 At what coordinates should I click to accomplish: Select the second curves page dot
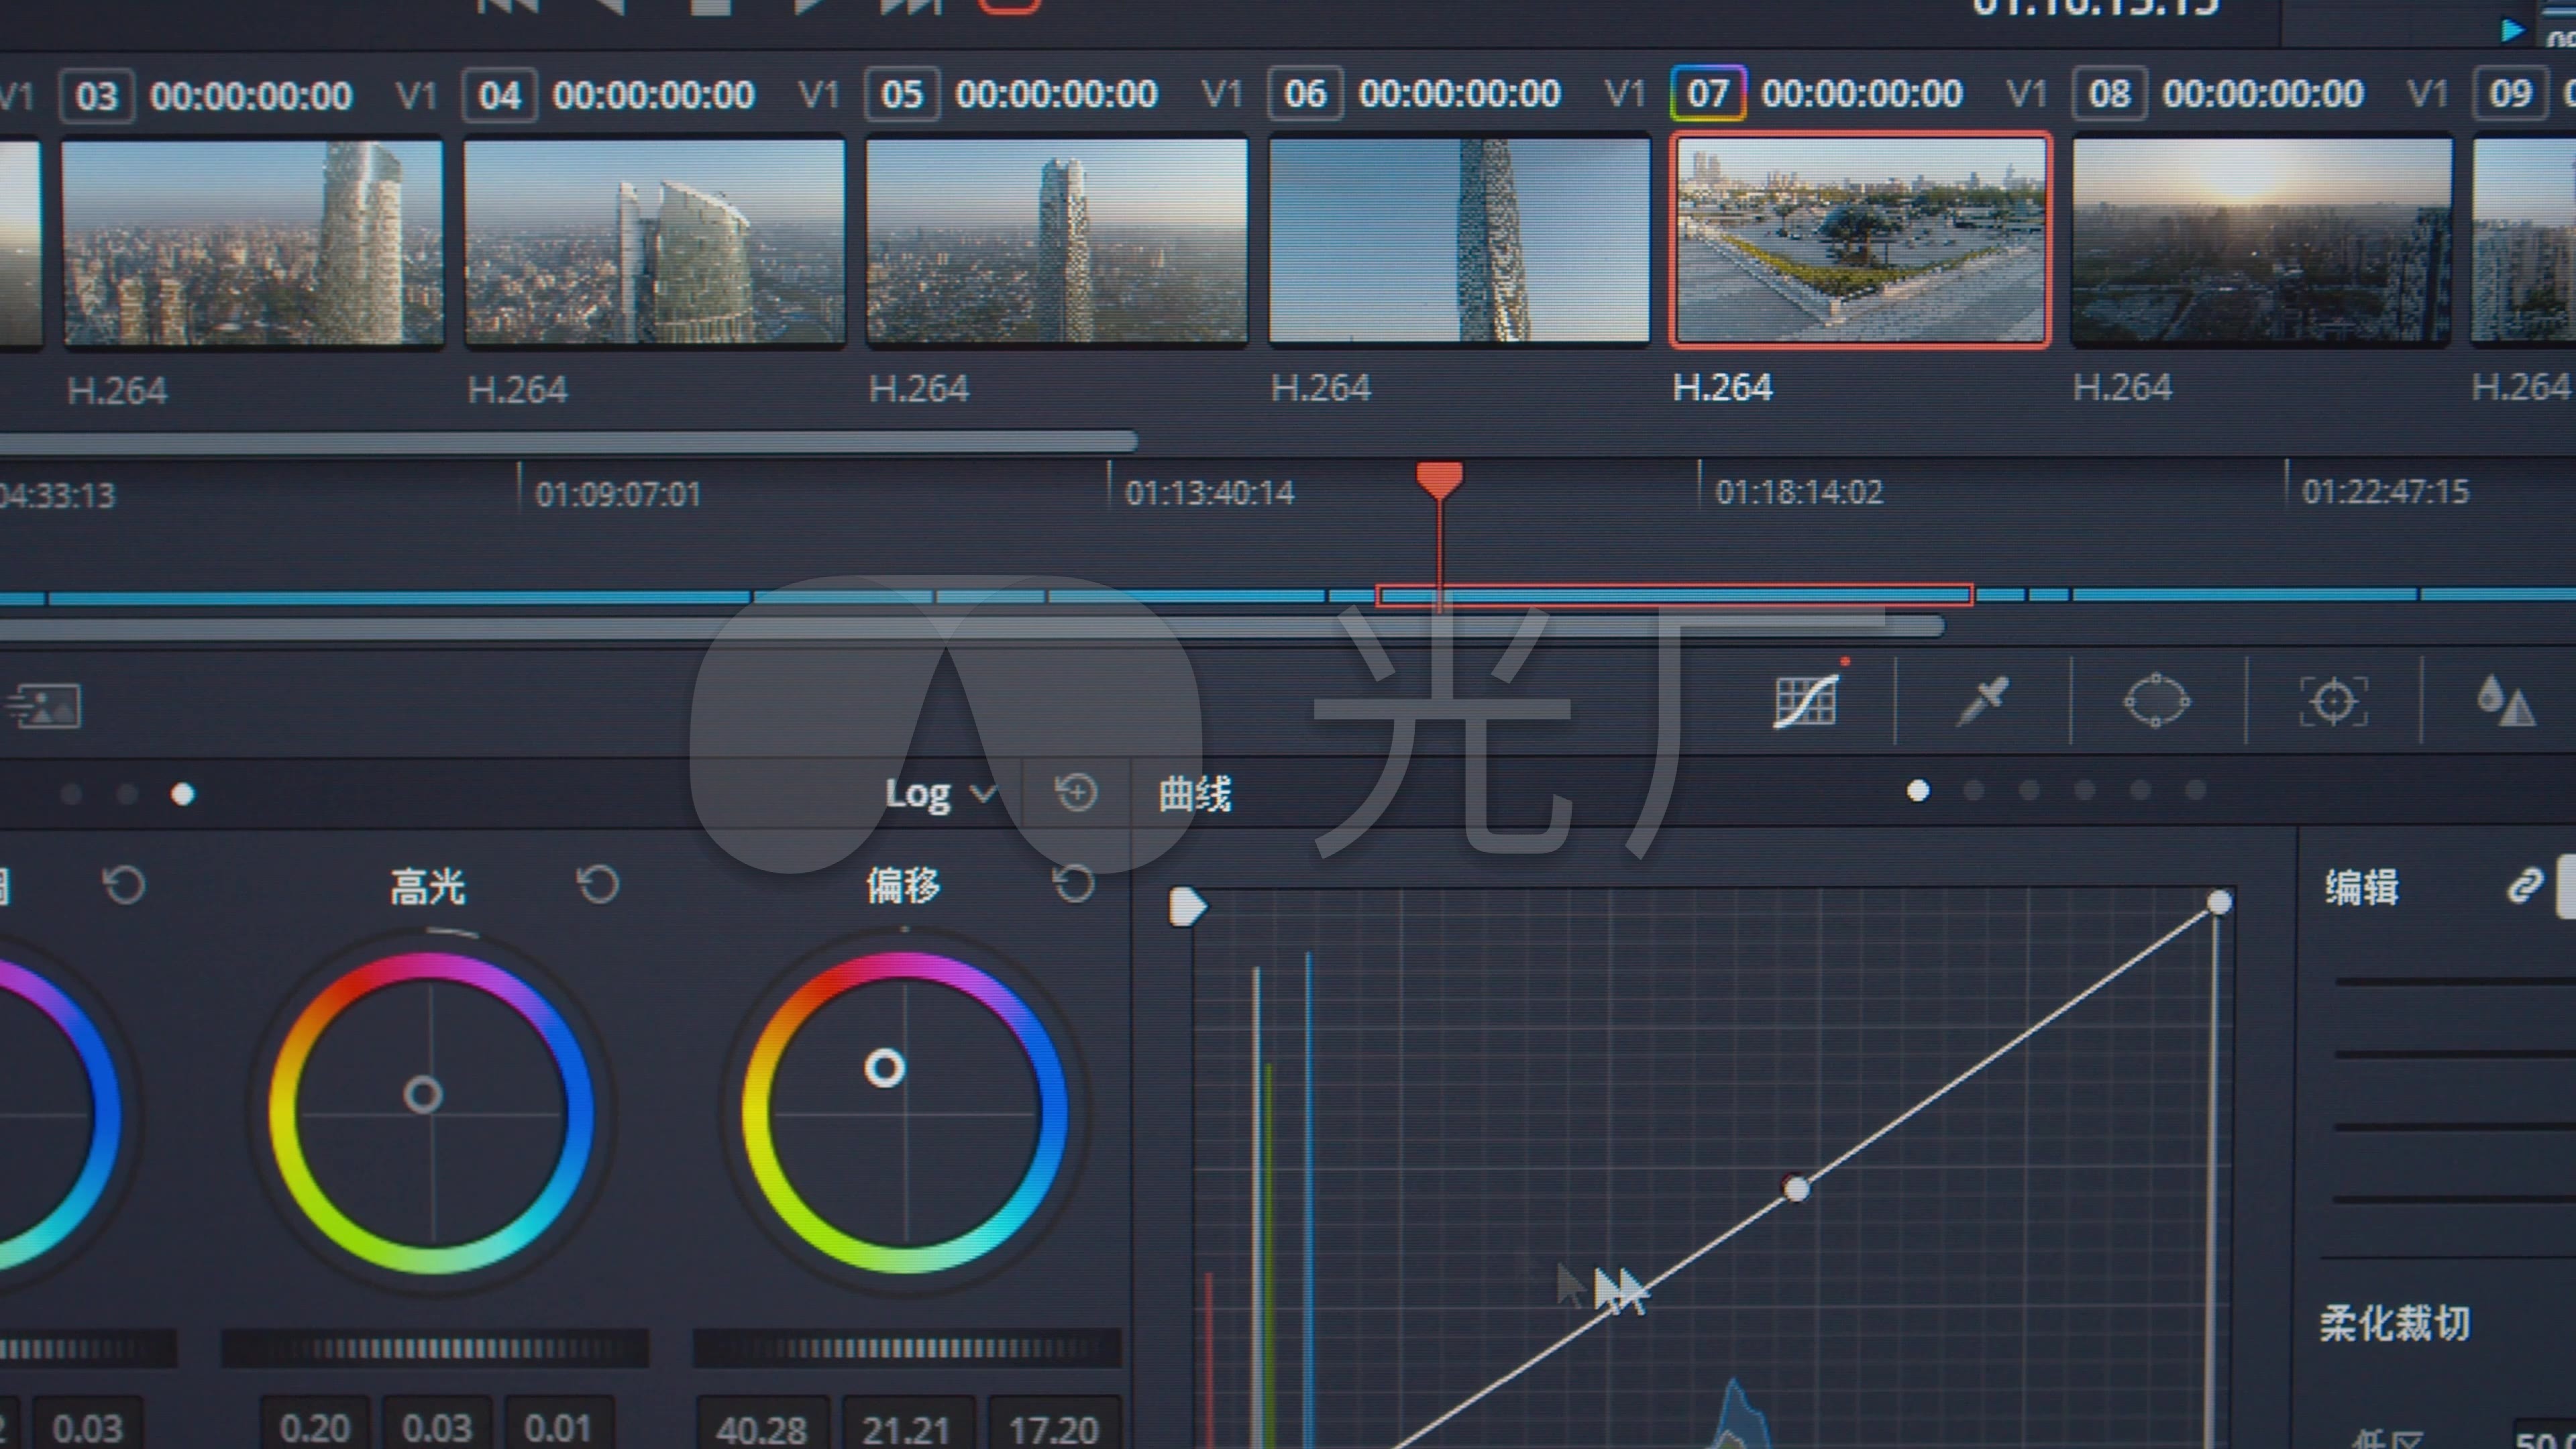(x=1974, y=791)
